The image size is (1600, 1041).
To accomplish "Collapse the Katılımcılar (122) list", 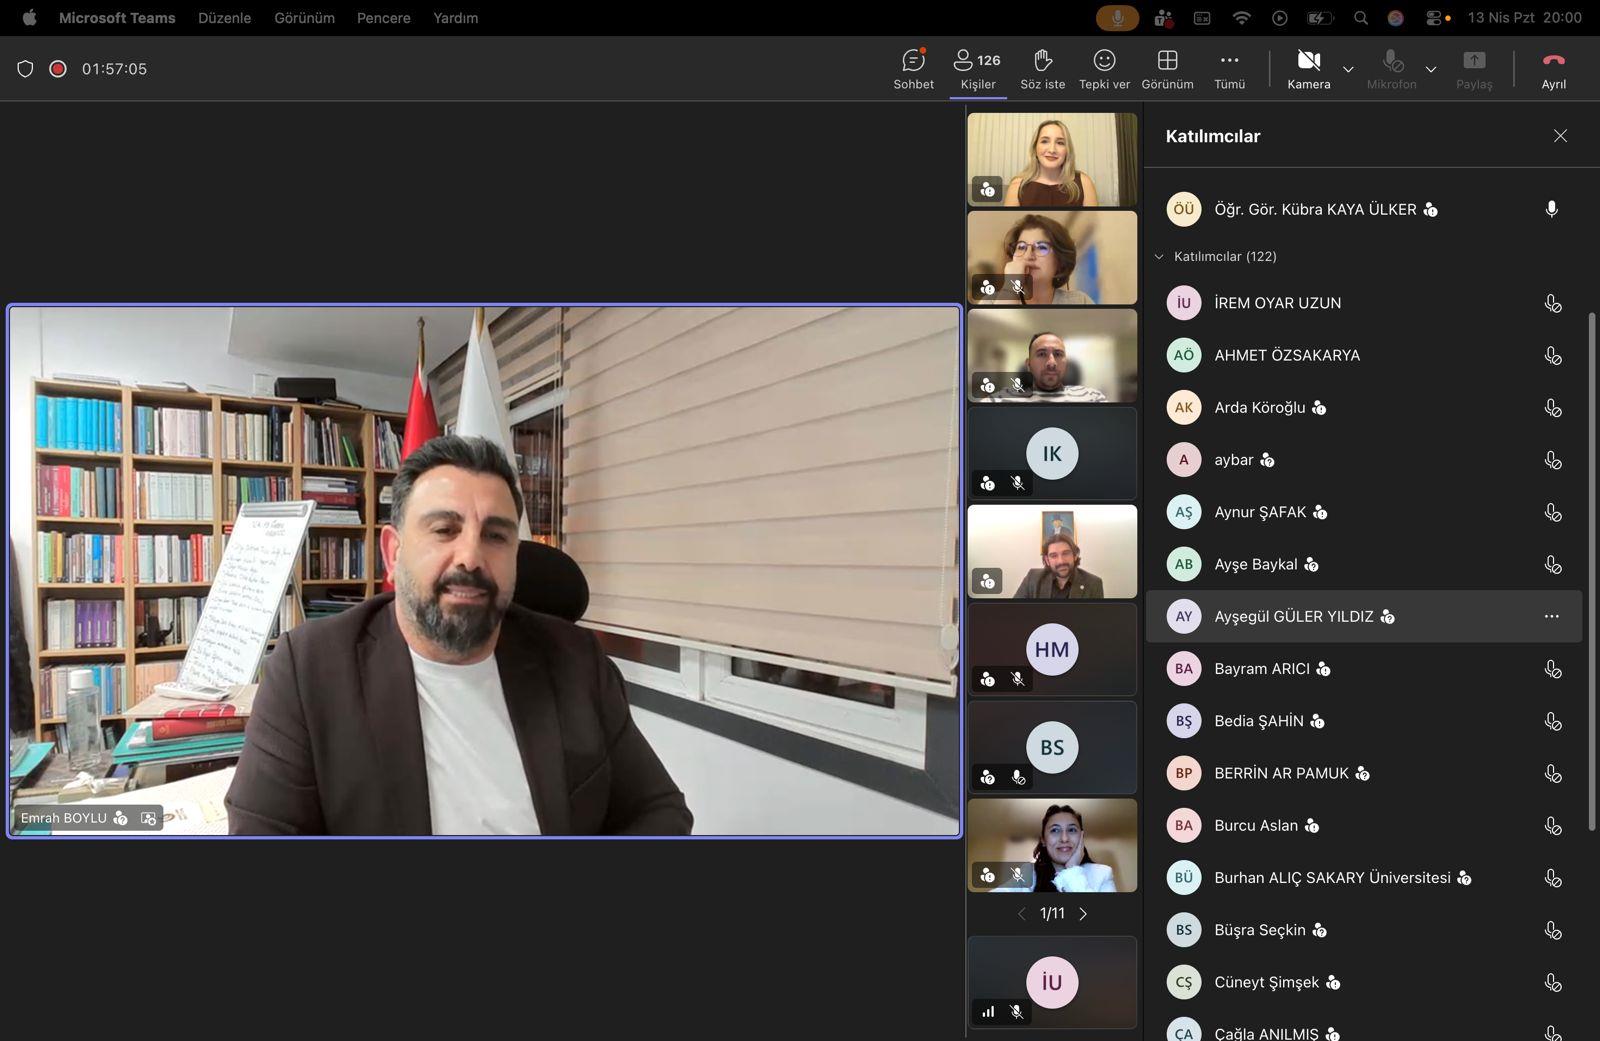I will click(x=1159, y=257).
